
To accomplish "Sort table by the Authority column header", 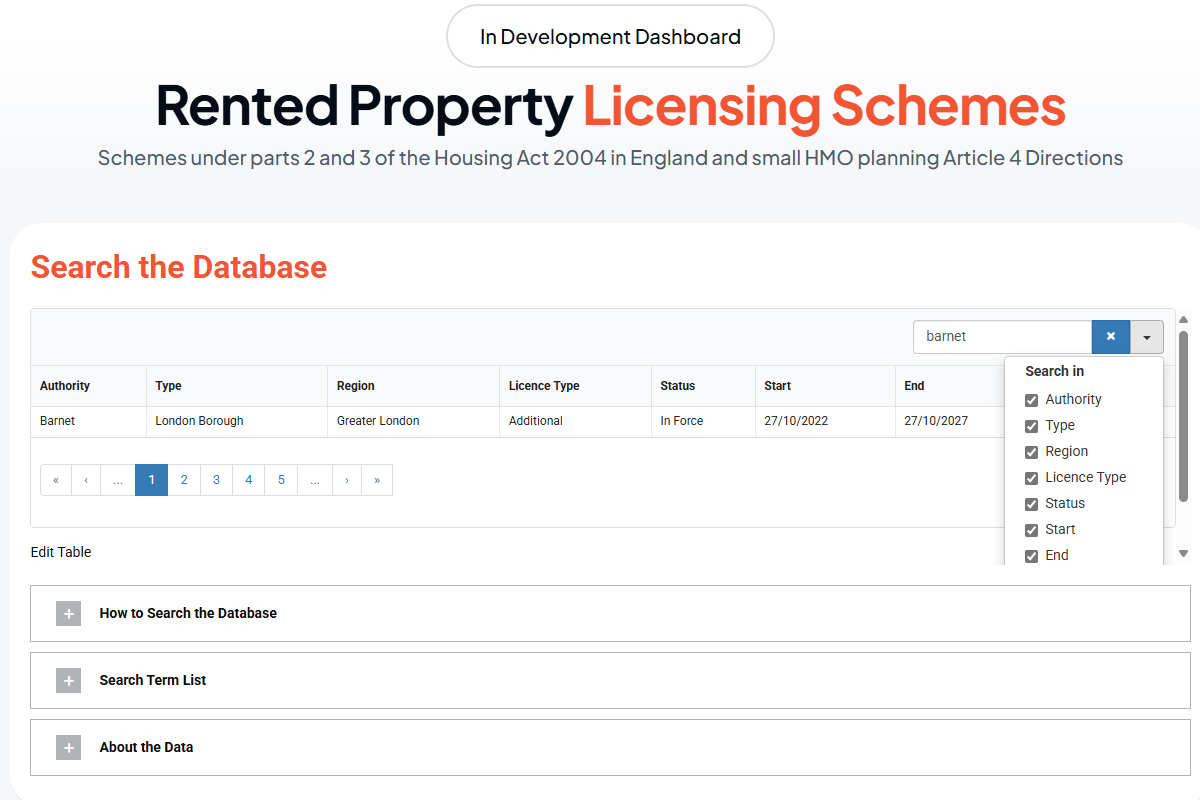I will 65,386.
